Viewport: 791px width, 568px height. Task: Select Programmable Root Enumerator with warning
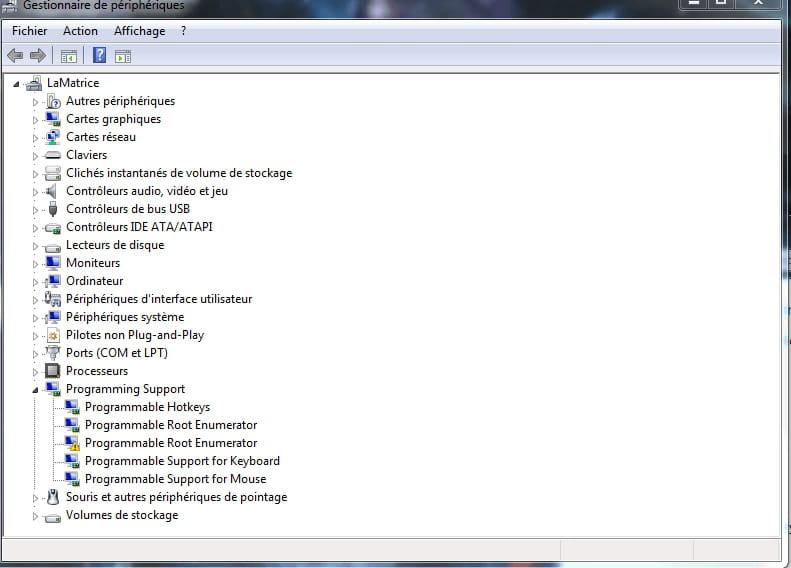171,443
